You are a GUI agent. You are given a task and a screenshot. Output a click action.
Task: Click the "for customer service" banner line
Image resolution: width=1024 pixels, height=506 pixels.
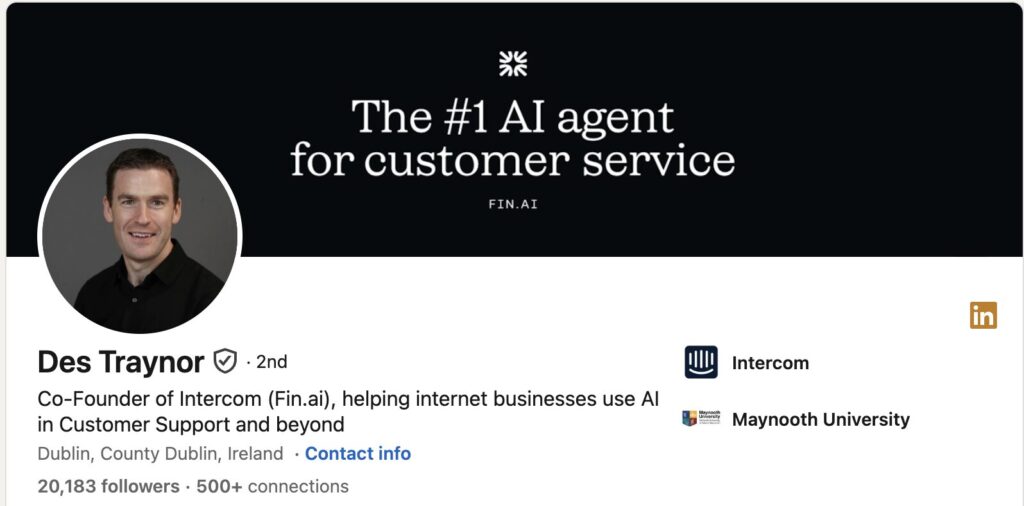click(512, 160)
